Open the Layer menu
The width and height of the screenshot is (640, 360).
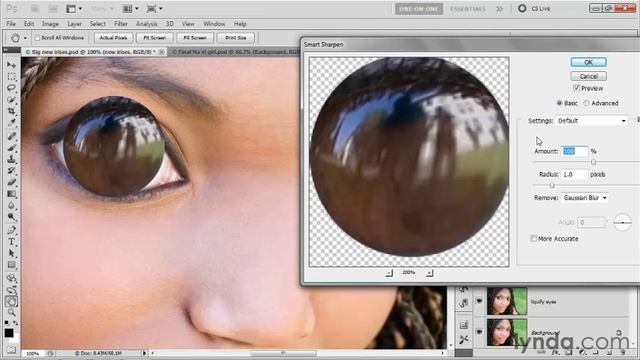(74, 24)
